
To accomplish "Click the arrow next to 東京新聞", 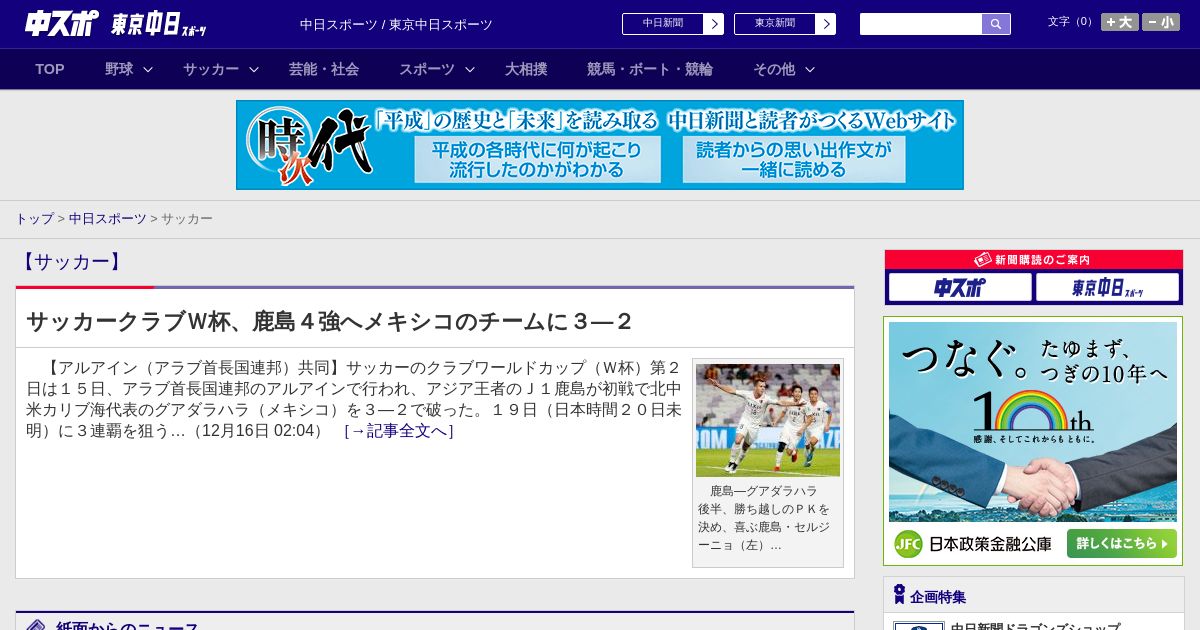I will 826,24.
